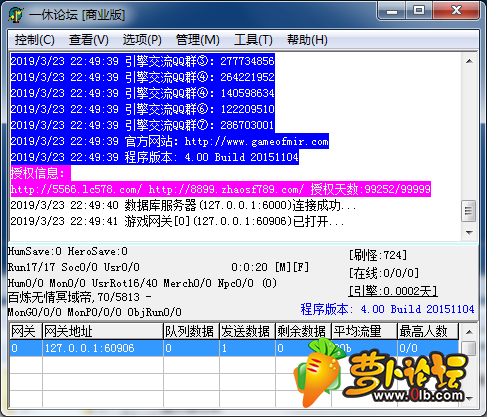The width and height of the screenshot is (487, 417).
Task: Click the log scroll down arrow
Action: 469,232
